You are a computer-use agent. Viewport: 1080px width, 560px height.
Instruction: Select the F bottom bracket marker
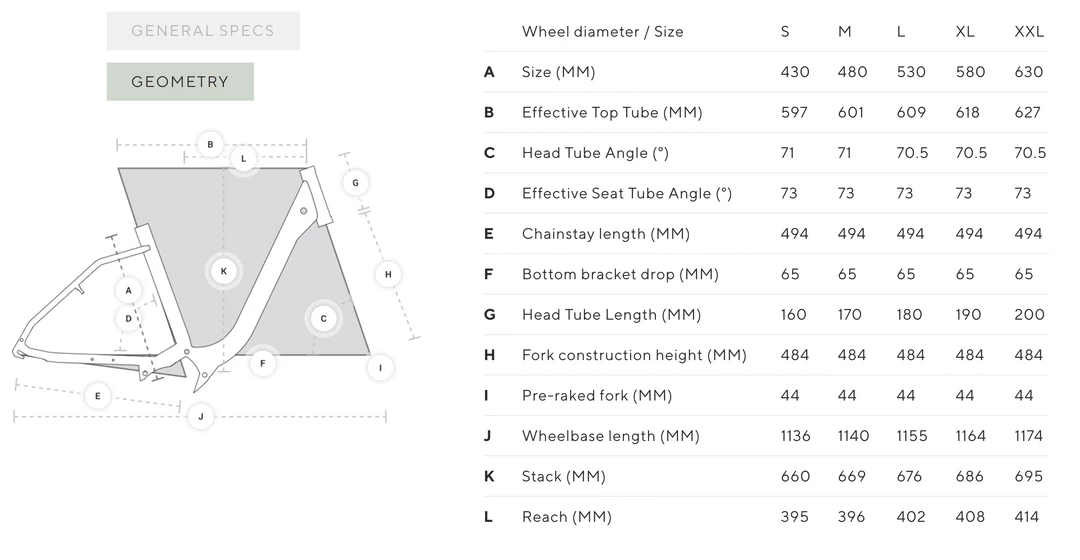pos(263,363)
